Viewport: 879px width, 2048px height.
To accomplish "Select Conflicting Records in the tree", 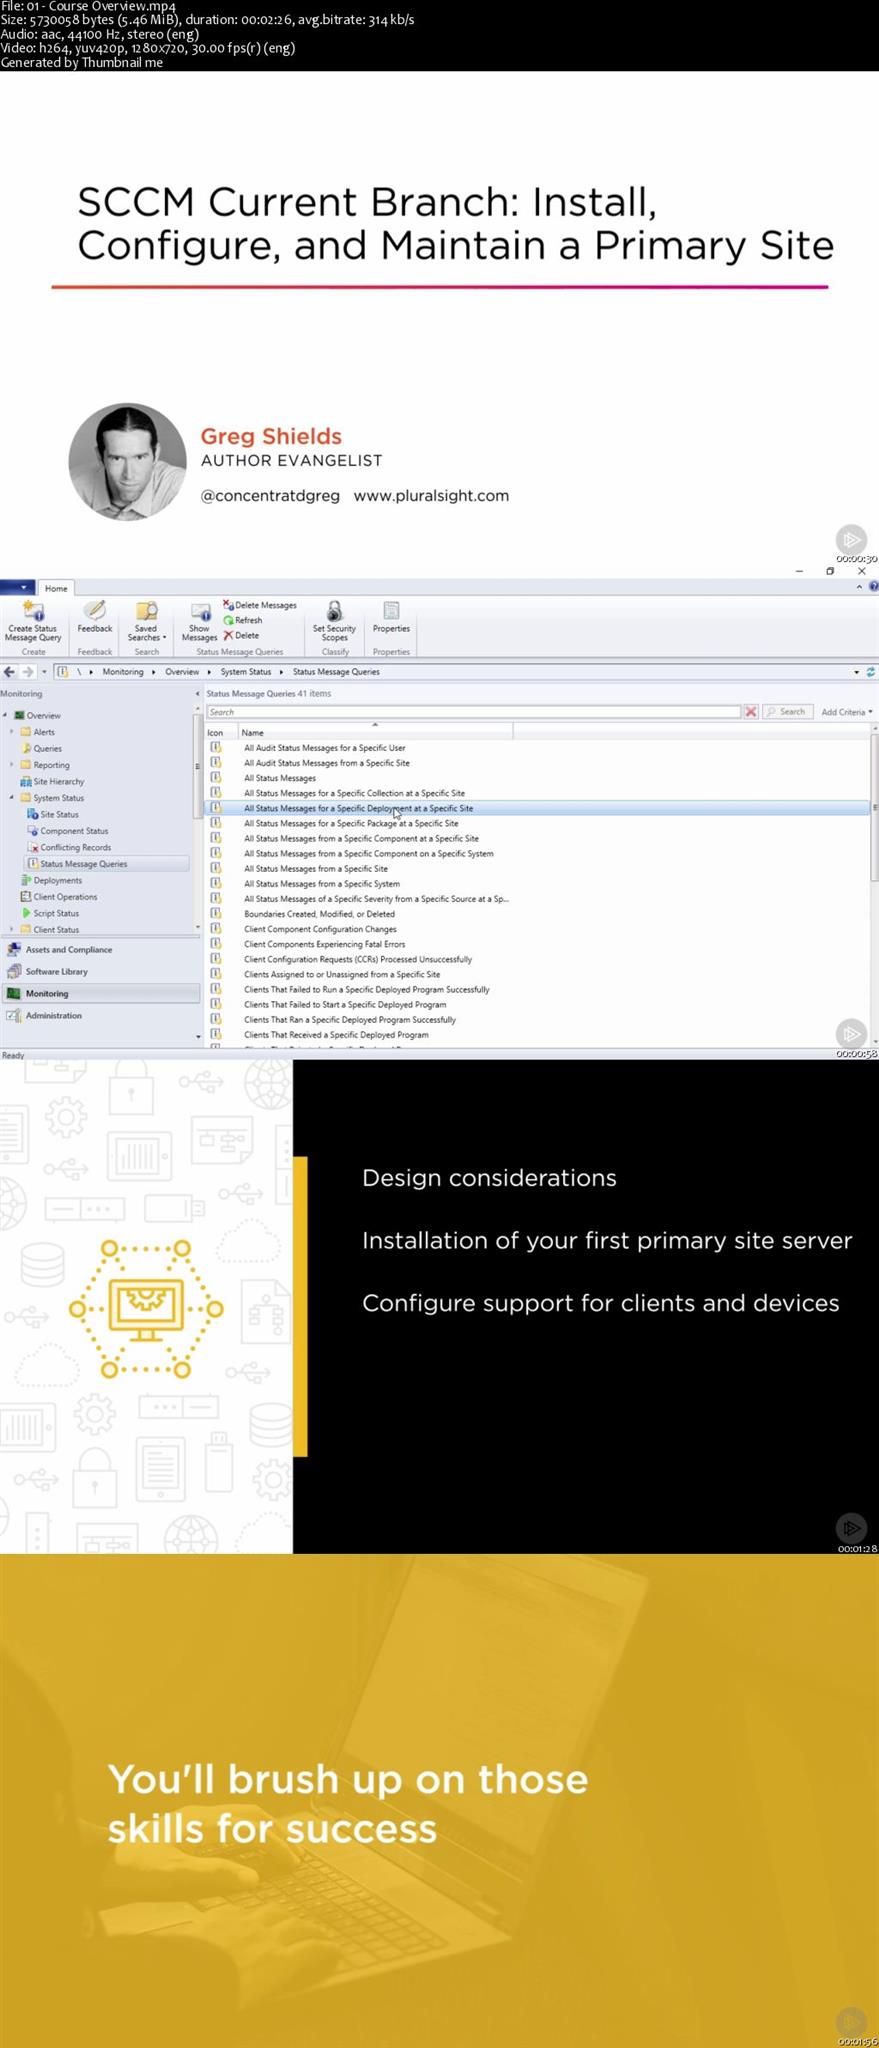I will 75,847.
